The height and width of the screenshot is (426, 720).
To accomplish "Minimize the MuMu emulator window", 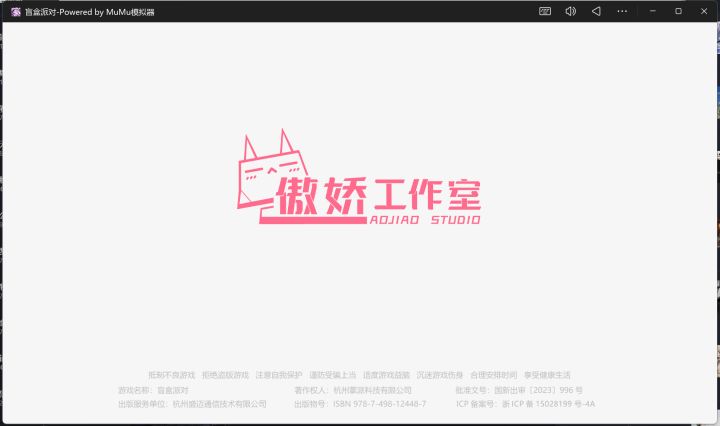I will coord(652,11).
